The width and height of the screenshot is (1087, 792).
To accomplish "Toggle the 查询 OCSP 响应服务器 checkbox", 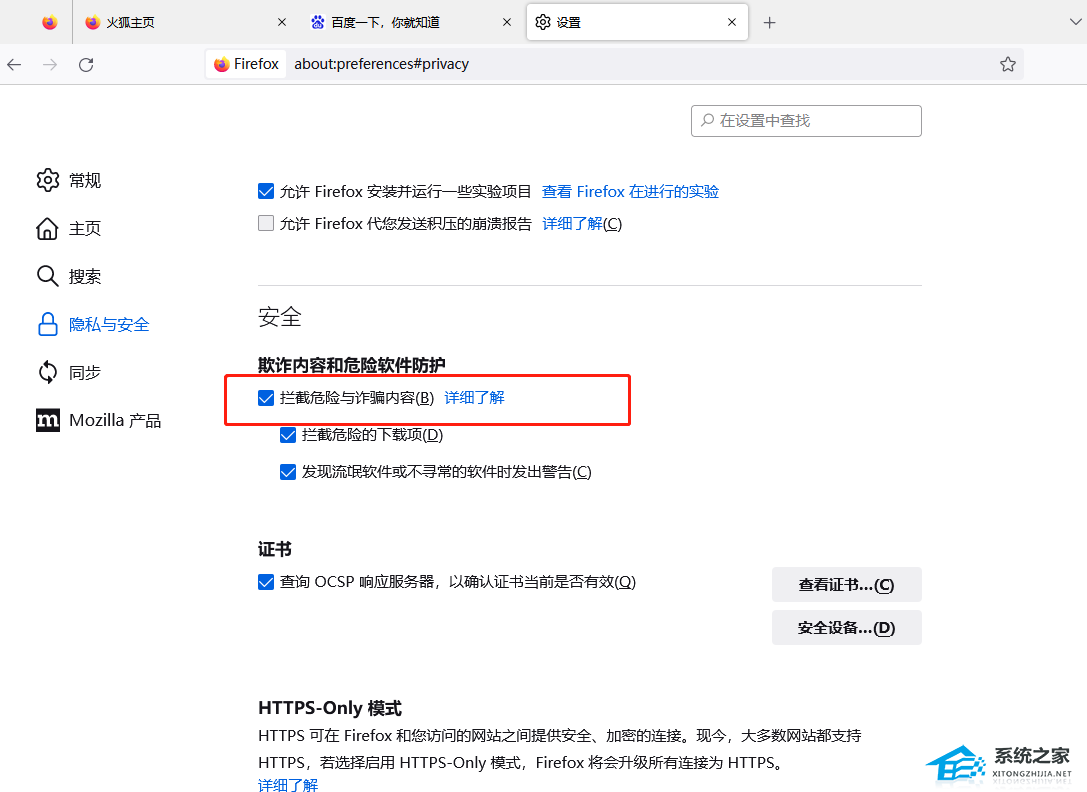I will [x=266, y=582].
